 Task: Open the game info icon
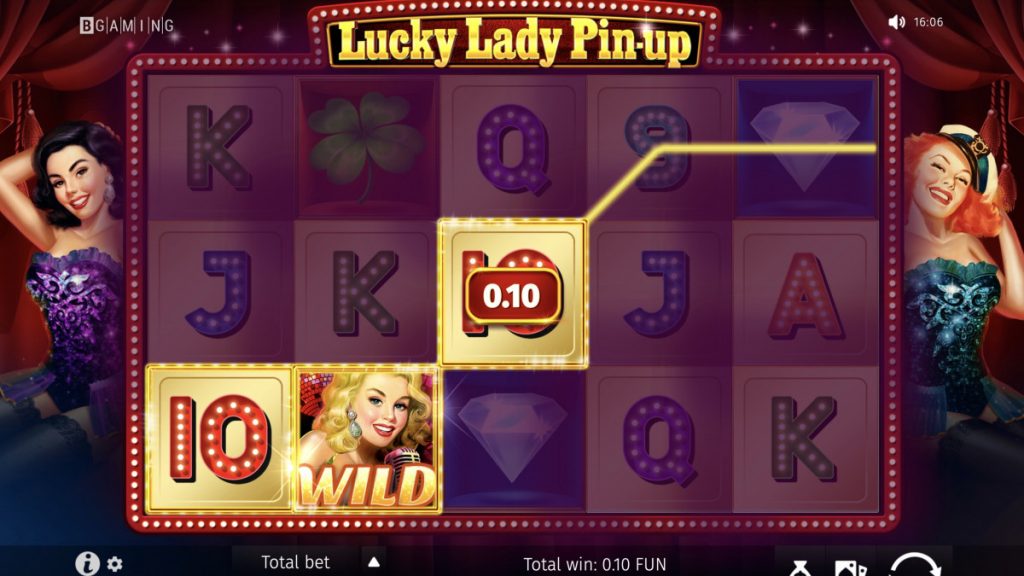[87, 563]
